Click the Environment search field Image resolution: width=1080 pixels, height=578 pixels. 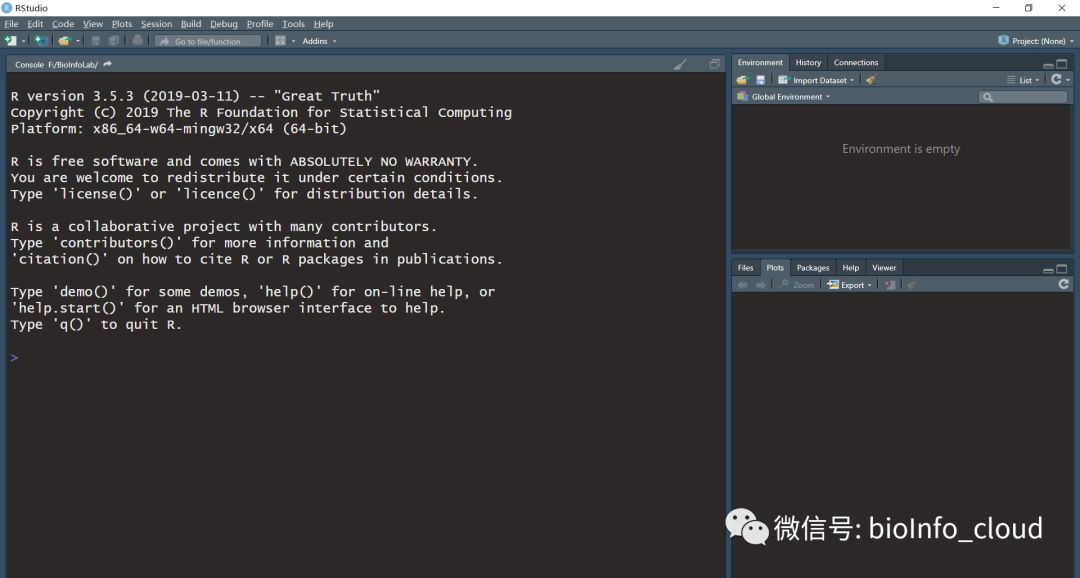(x=1023, y=97)
